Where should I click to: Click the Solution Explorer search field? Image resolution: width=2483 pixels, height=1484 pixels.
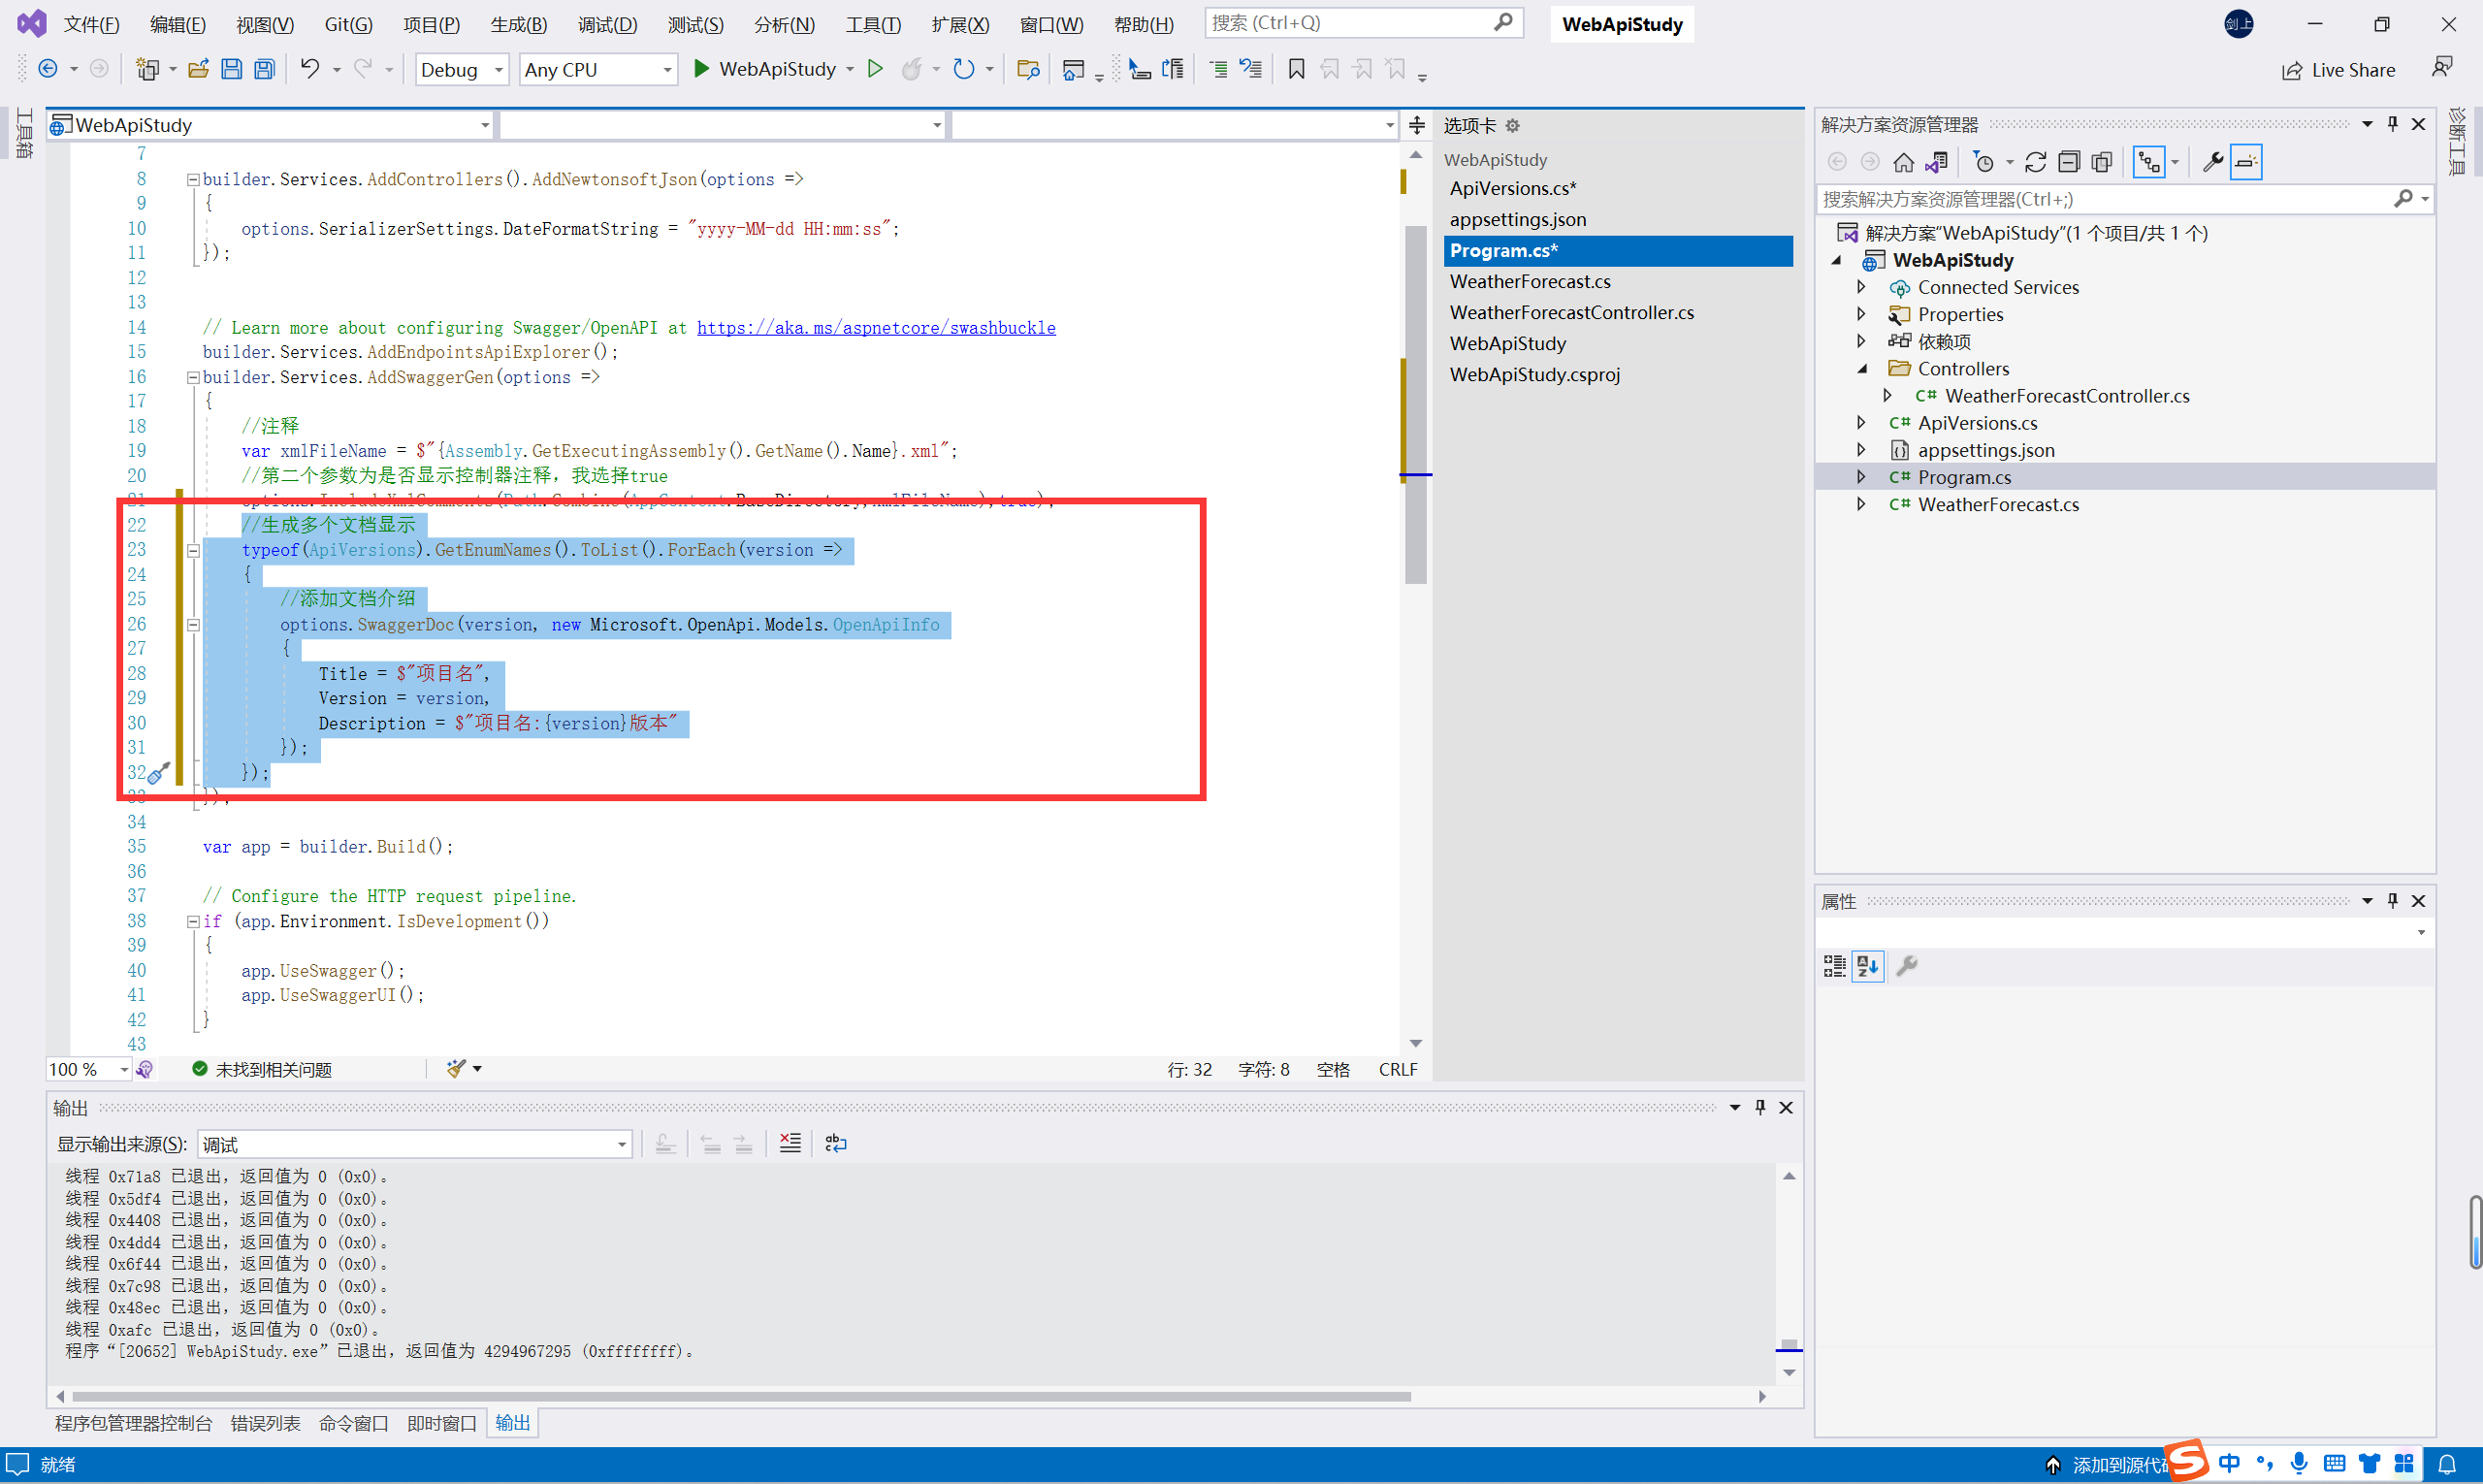(x=2100, y=199)
